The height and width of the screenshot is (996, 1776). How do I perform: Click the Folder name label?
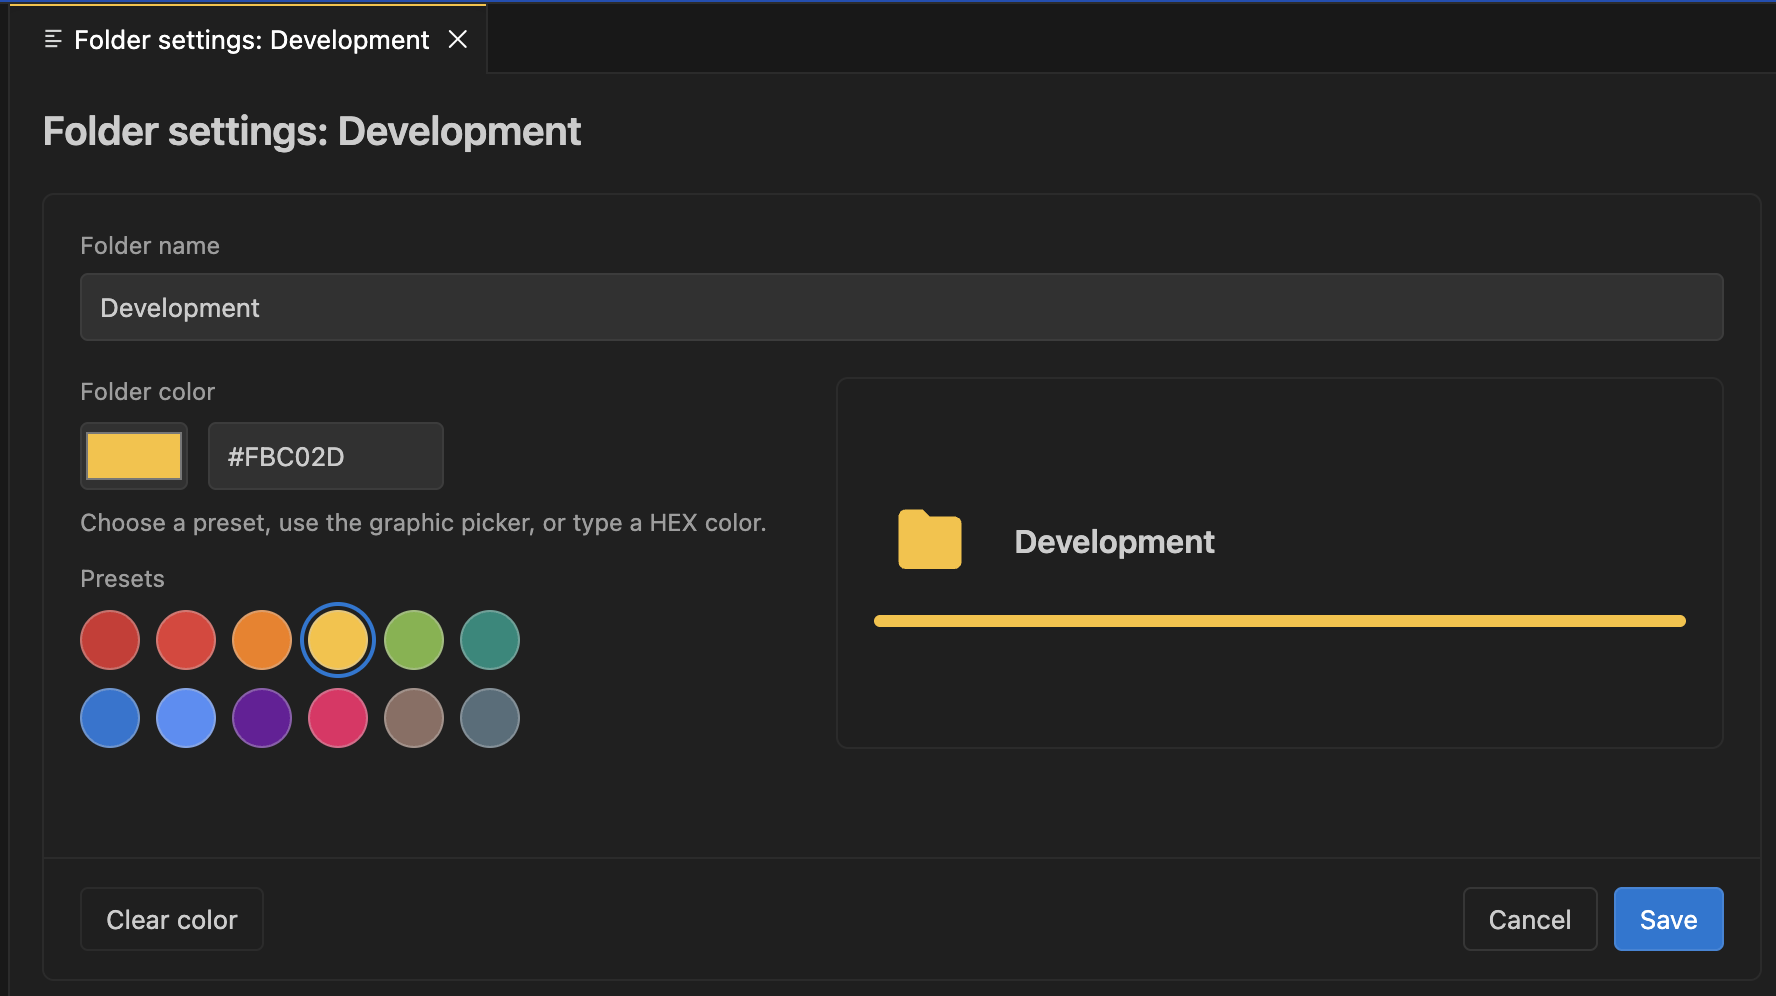(x=150, y=246)
